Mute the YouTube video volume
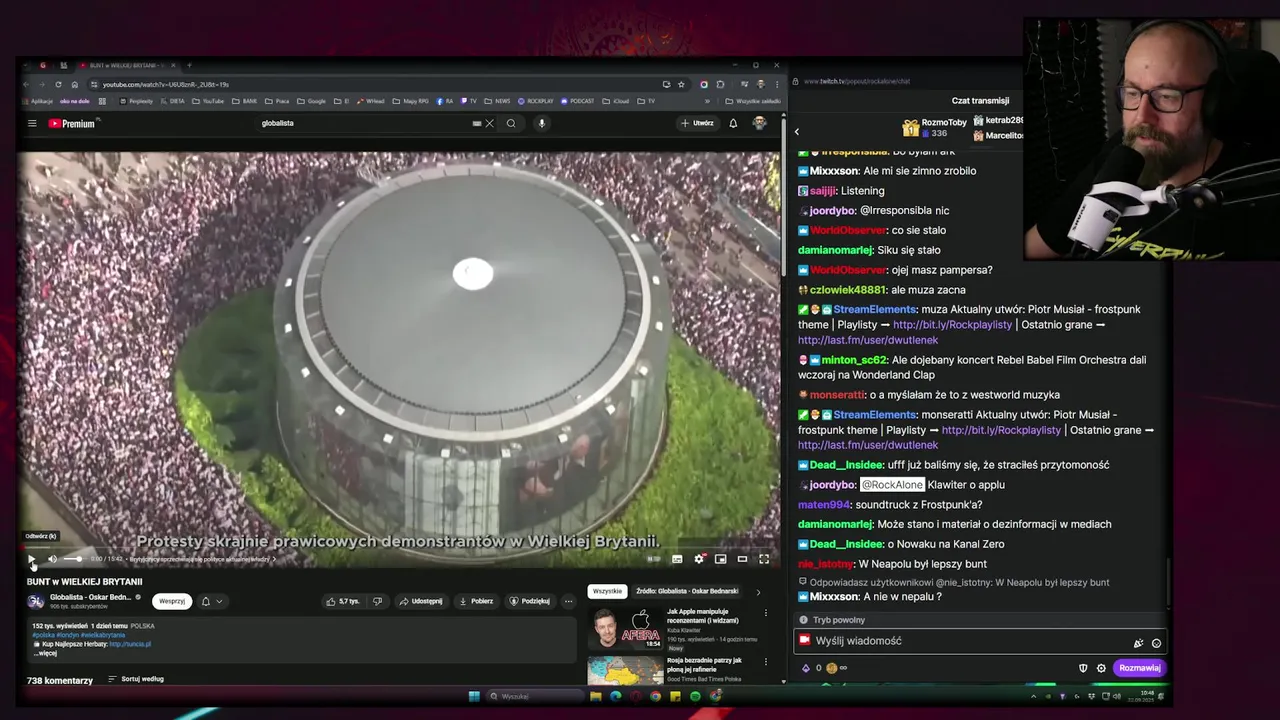 (x=52, y=559)
